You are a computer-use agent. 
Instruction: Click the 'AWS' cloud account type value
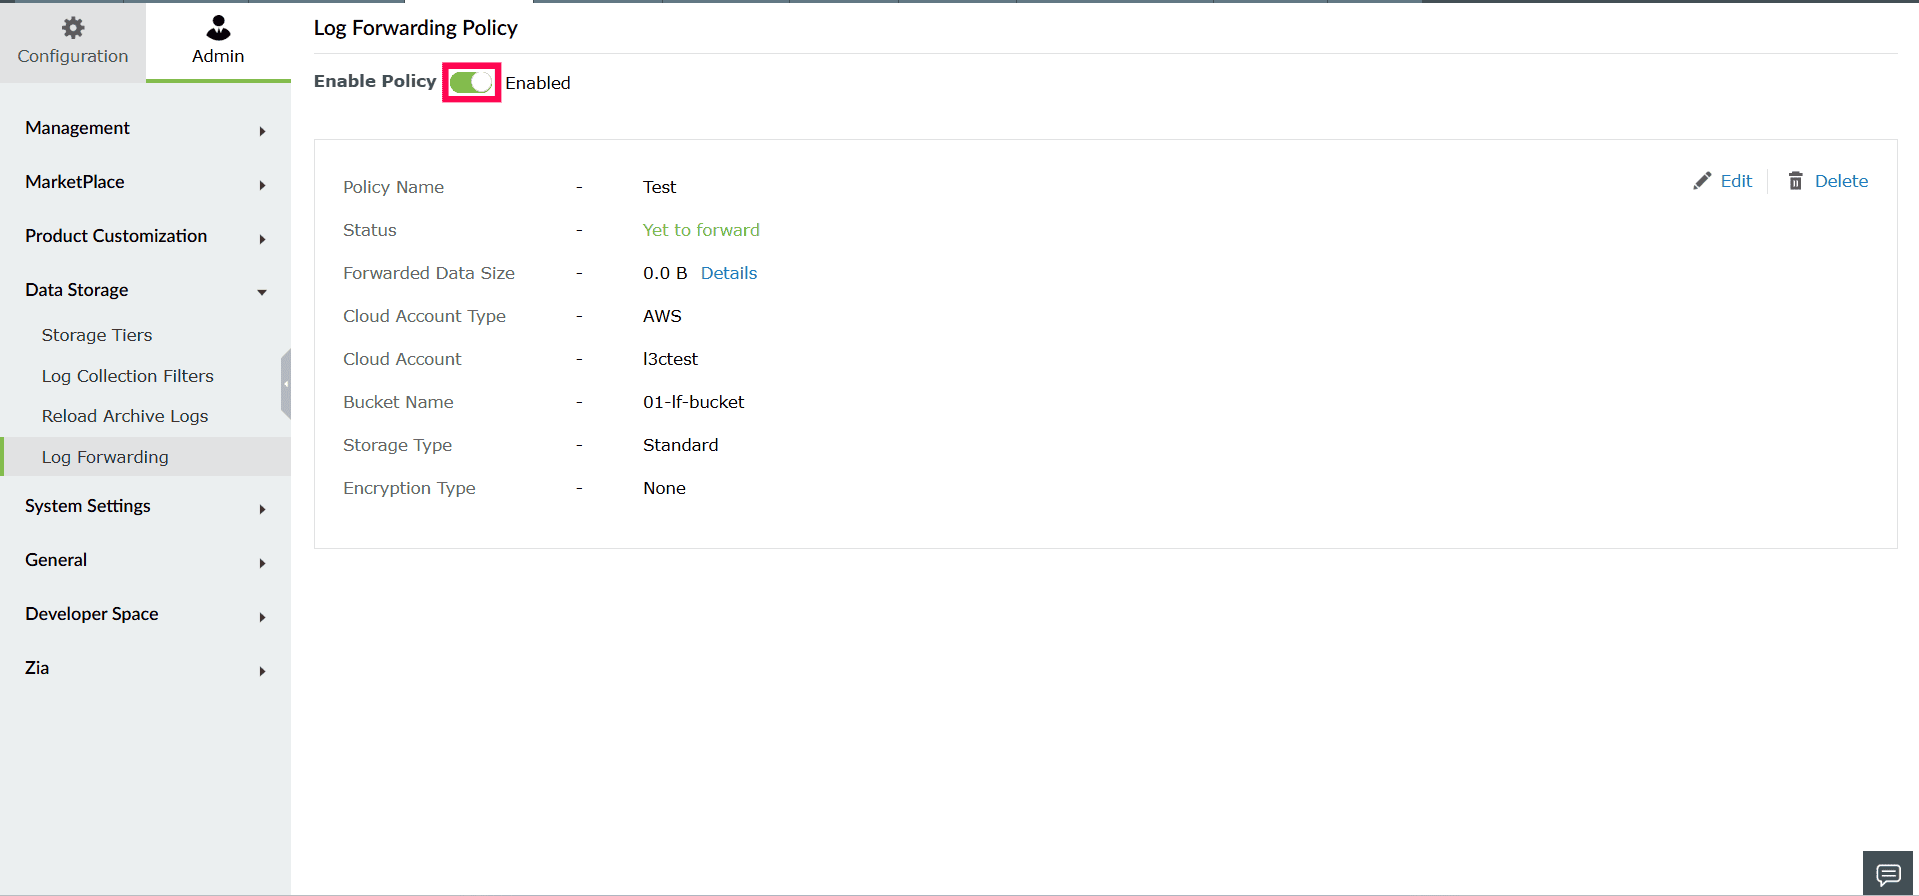(x=662, y=316)
